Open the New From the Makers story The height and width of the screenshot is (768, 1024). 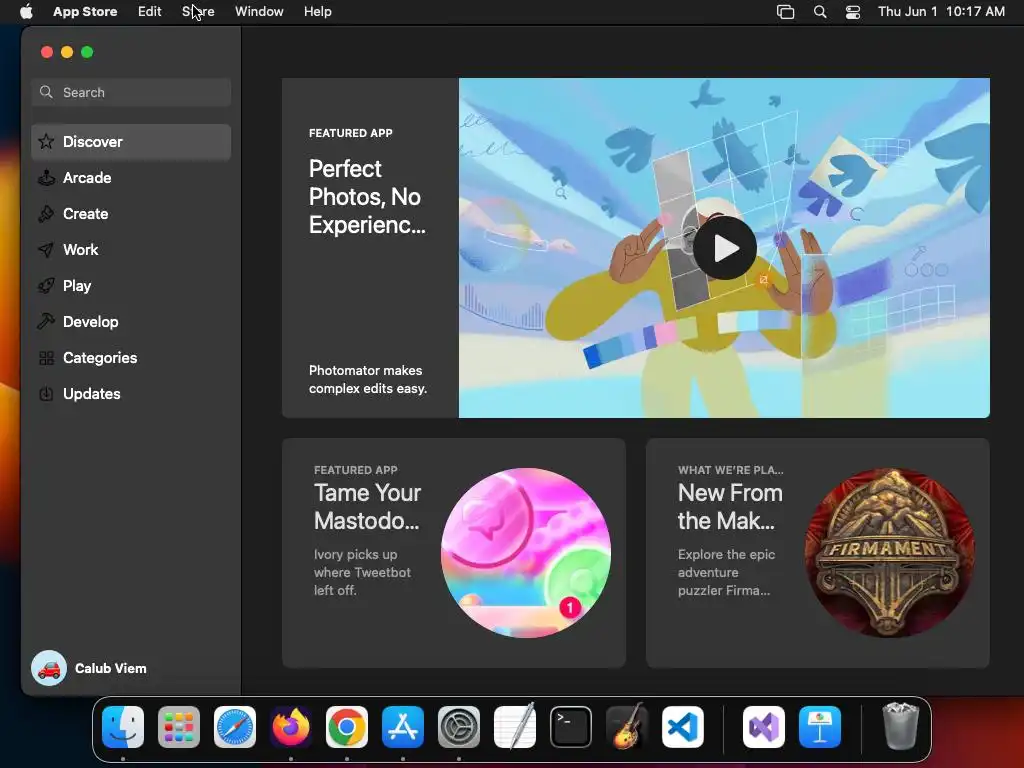coord(818,553)
